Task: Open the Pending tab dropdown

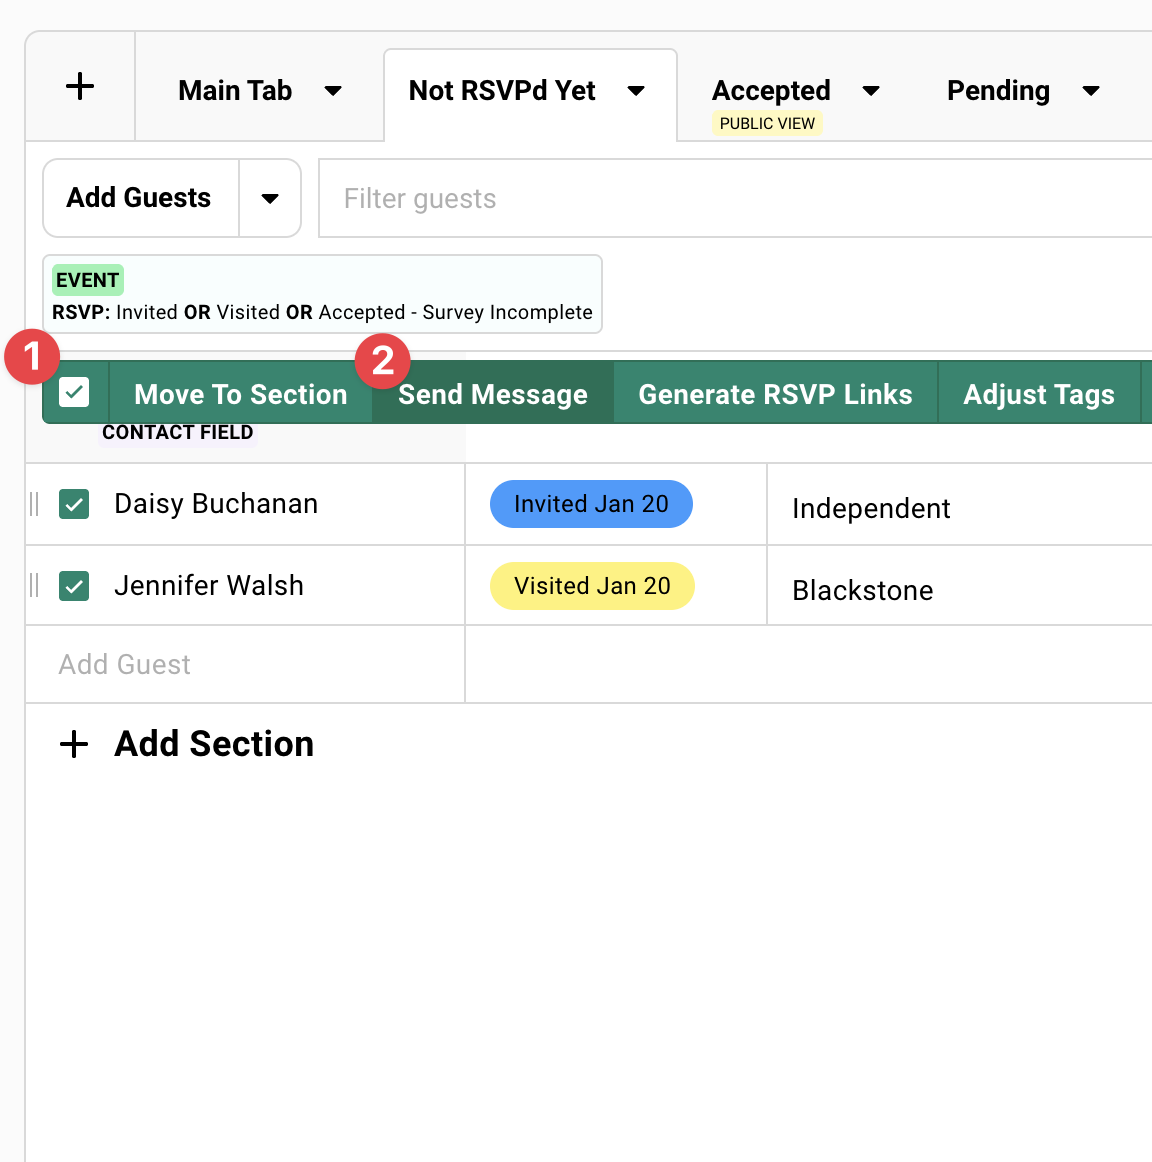Action: (1090, 90)
